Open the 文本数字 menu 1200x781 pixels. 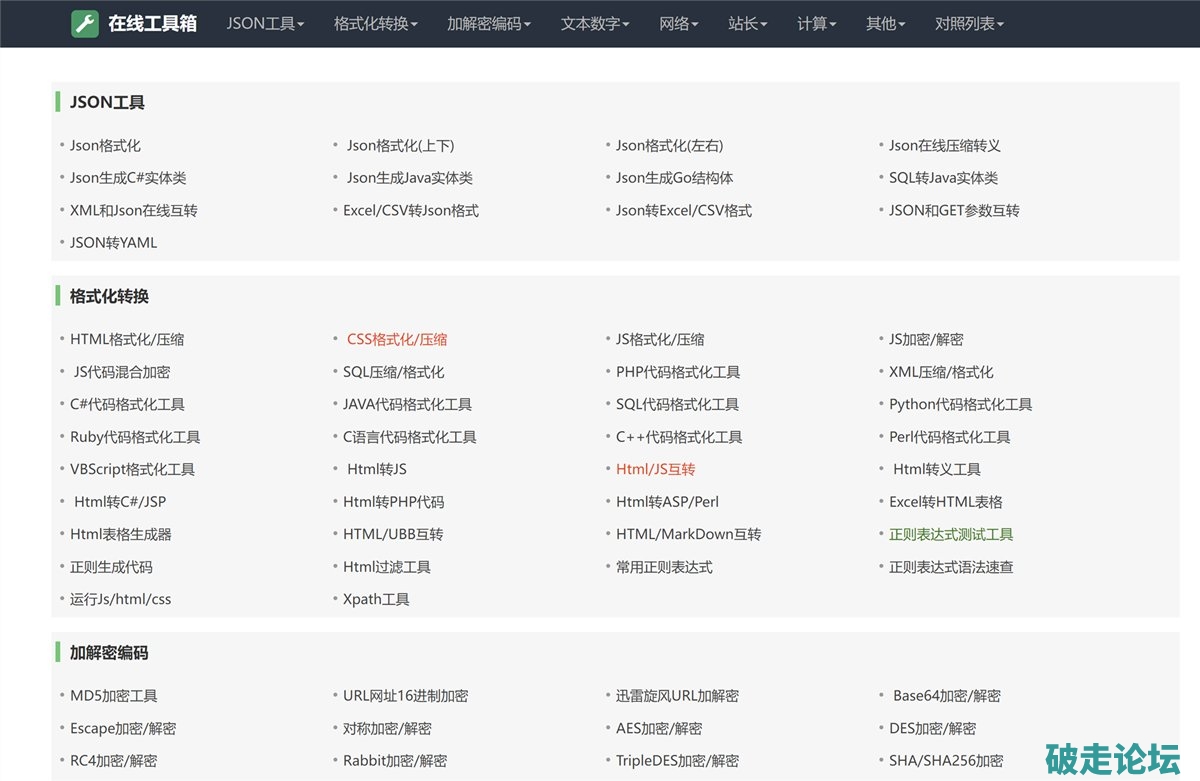(x=595, y=24)
